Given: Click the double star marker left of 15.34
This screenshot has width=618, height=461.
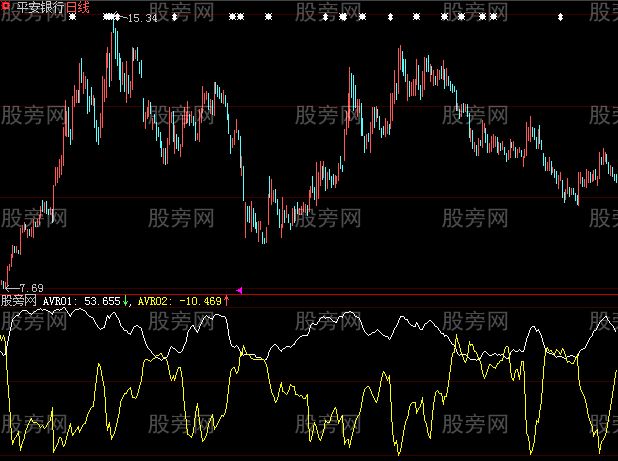Looking at the screenshot, I should click(109, 17).
